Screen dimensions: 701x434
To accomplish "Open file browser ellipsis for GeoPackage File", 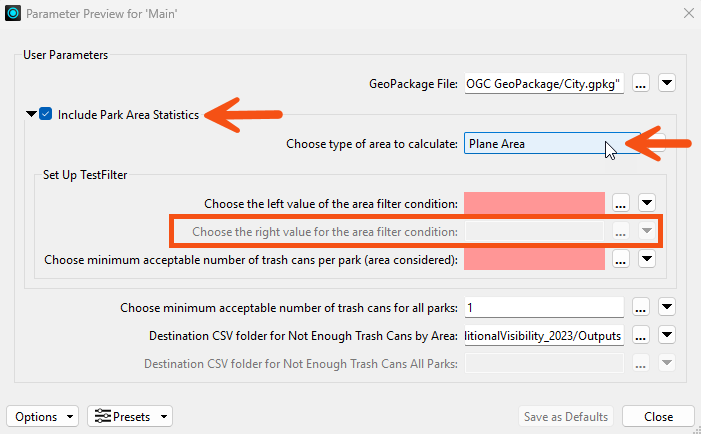I will 641,83.
